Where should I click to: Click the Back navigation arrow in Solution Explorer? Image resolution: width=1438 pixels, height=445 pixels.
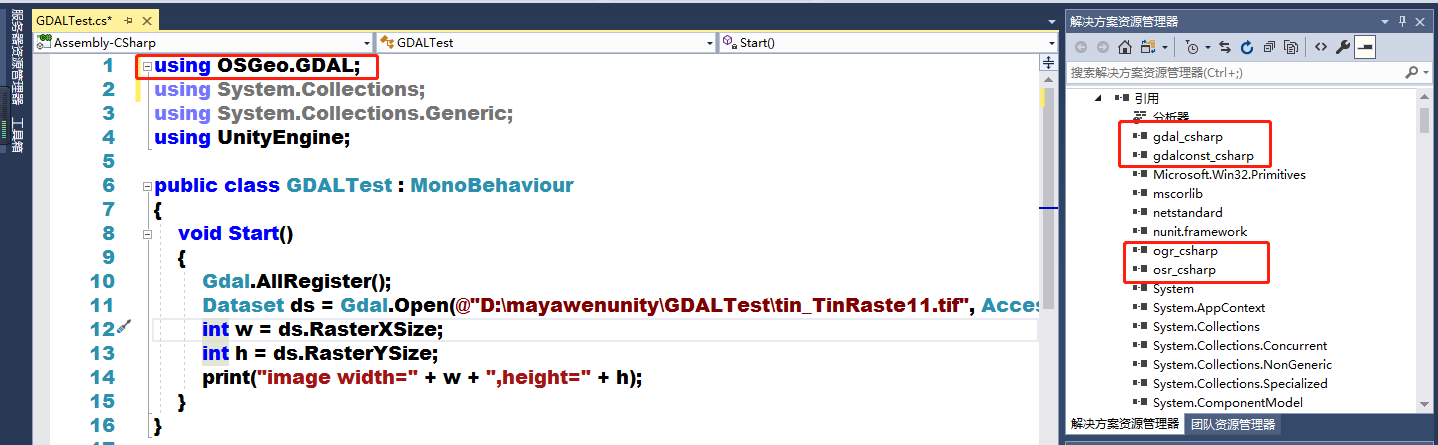click(1081, 47)
